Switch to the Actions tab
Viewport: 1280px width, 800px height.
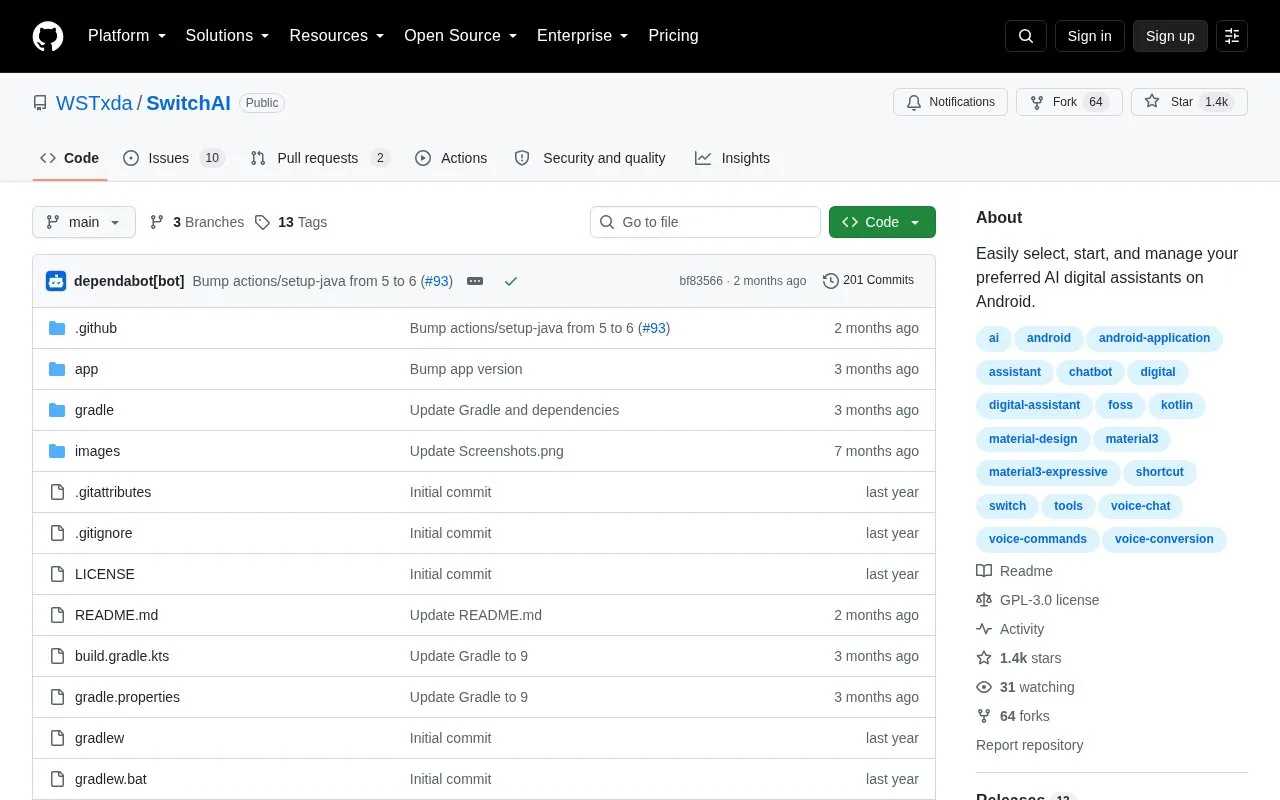tap(451, 158)
